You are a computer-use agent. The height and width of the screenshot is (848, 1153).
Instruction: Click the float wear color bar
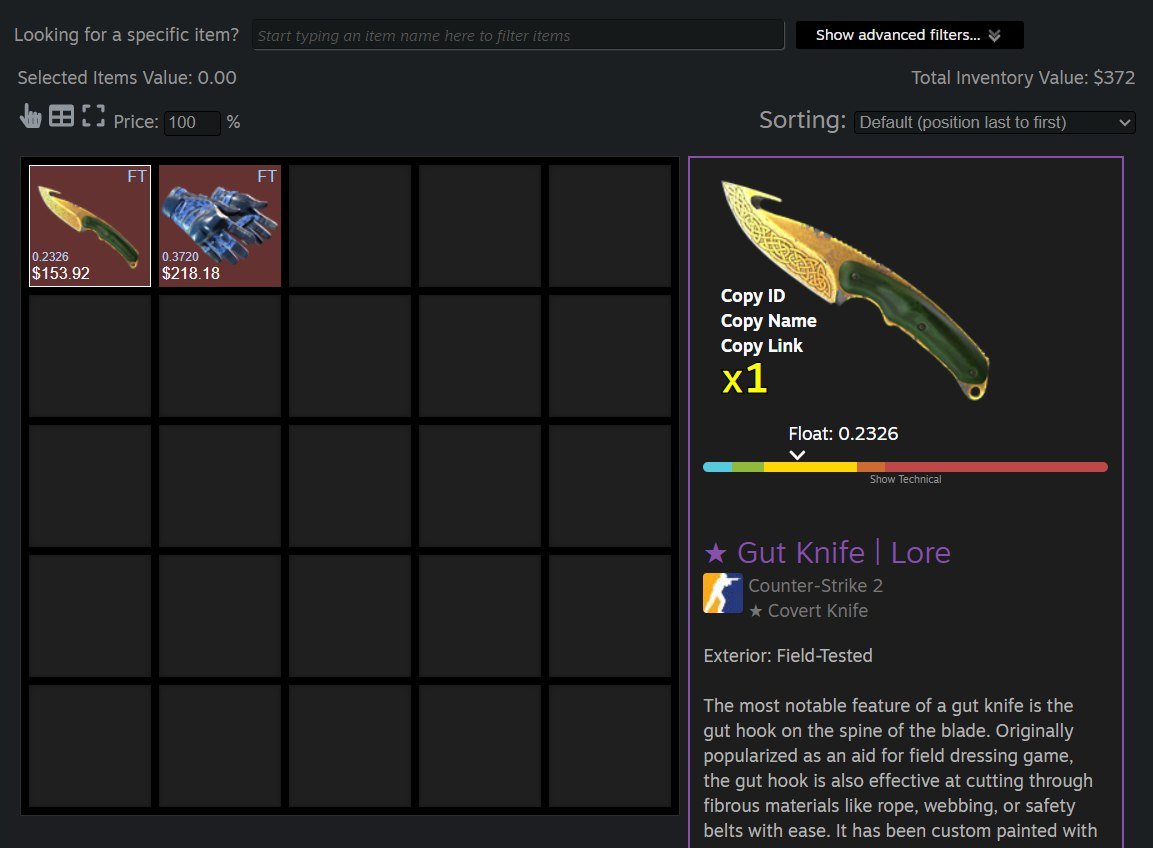coord(905,467)
